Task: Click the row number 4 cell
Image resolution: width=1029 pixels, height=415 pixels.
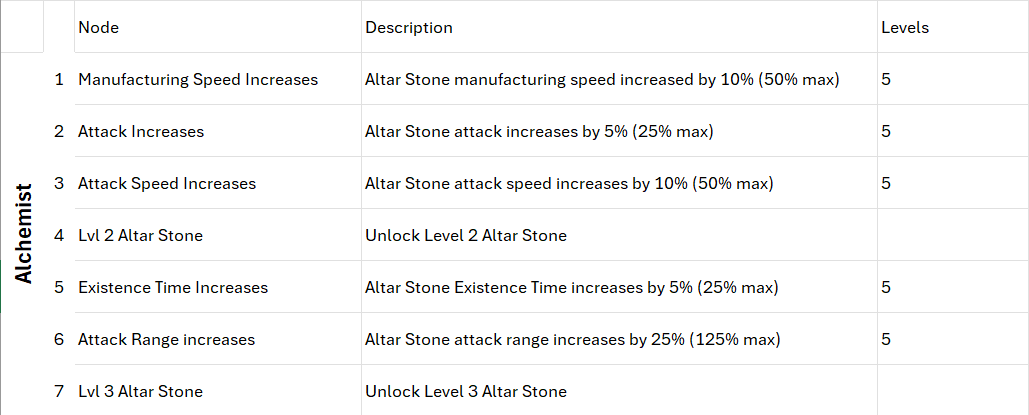Action: [x=59, y=234]
